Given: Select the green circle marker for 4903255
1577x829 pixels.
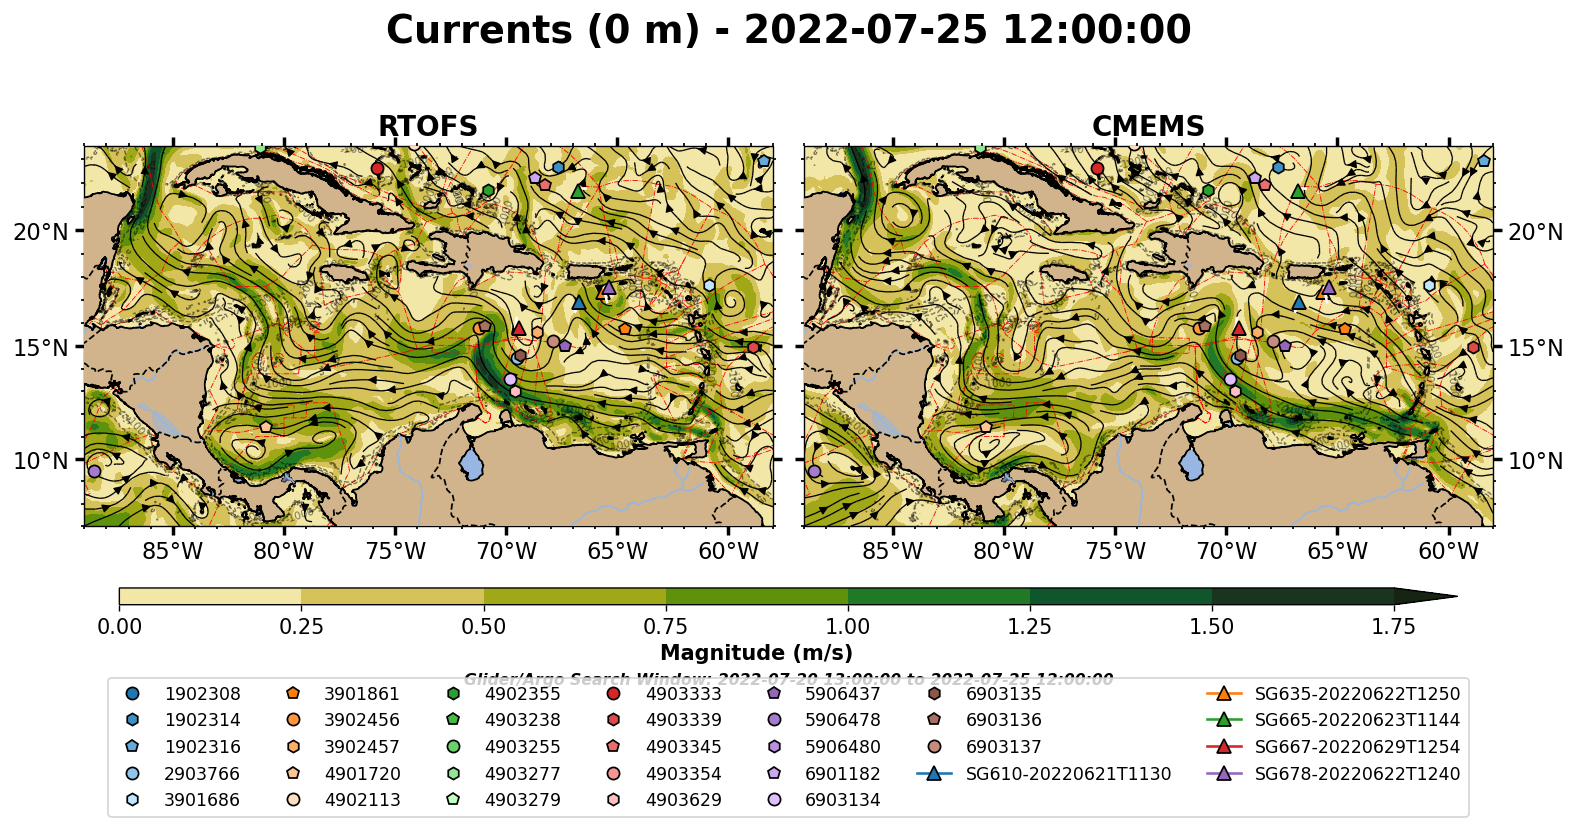Looking at the screenshot, I should point(453,746).
